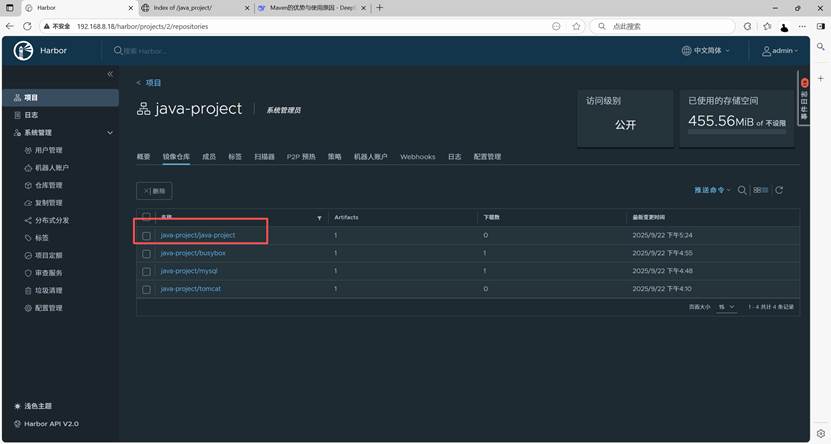The image size is (831, 444).
Task: Select 项目 in the sidebar
Action: click(x=60, y=98)
